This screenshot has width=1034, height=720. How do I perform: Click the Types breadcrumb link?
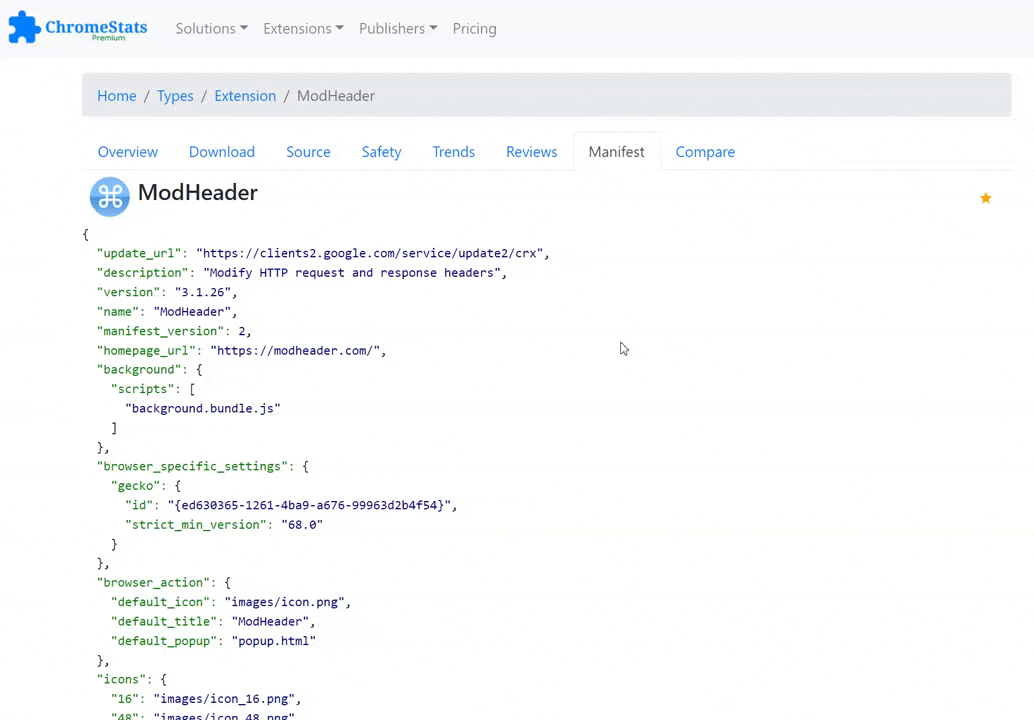click(x=175, y=96)
